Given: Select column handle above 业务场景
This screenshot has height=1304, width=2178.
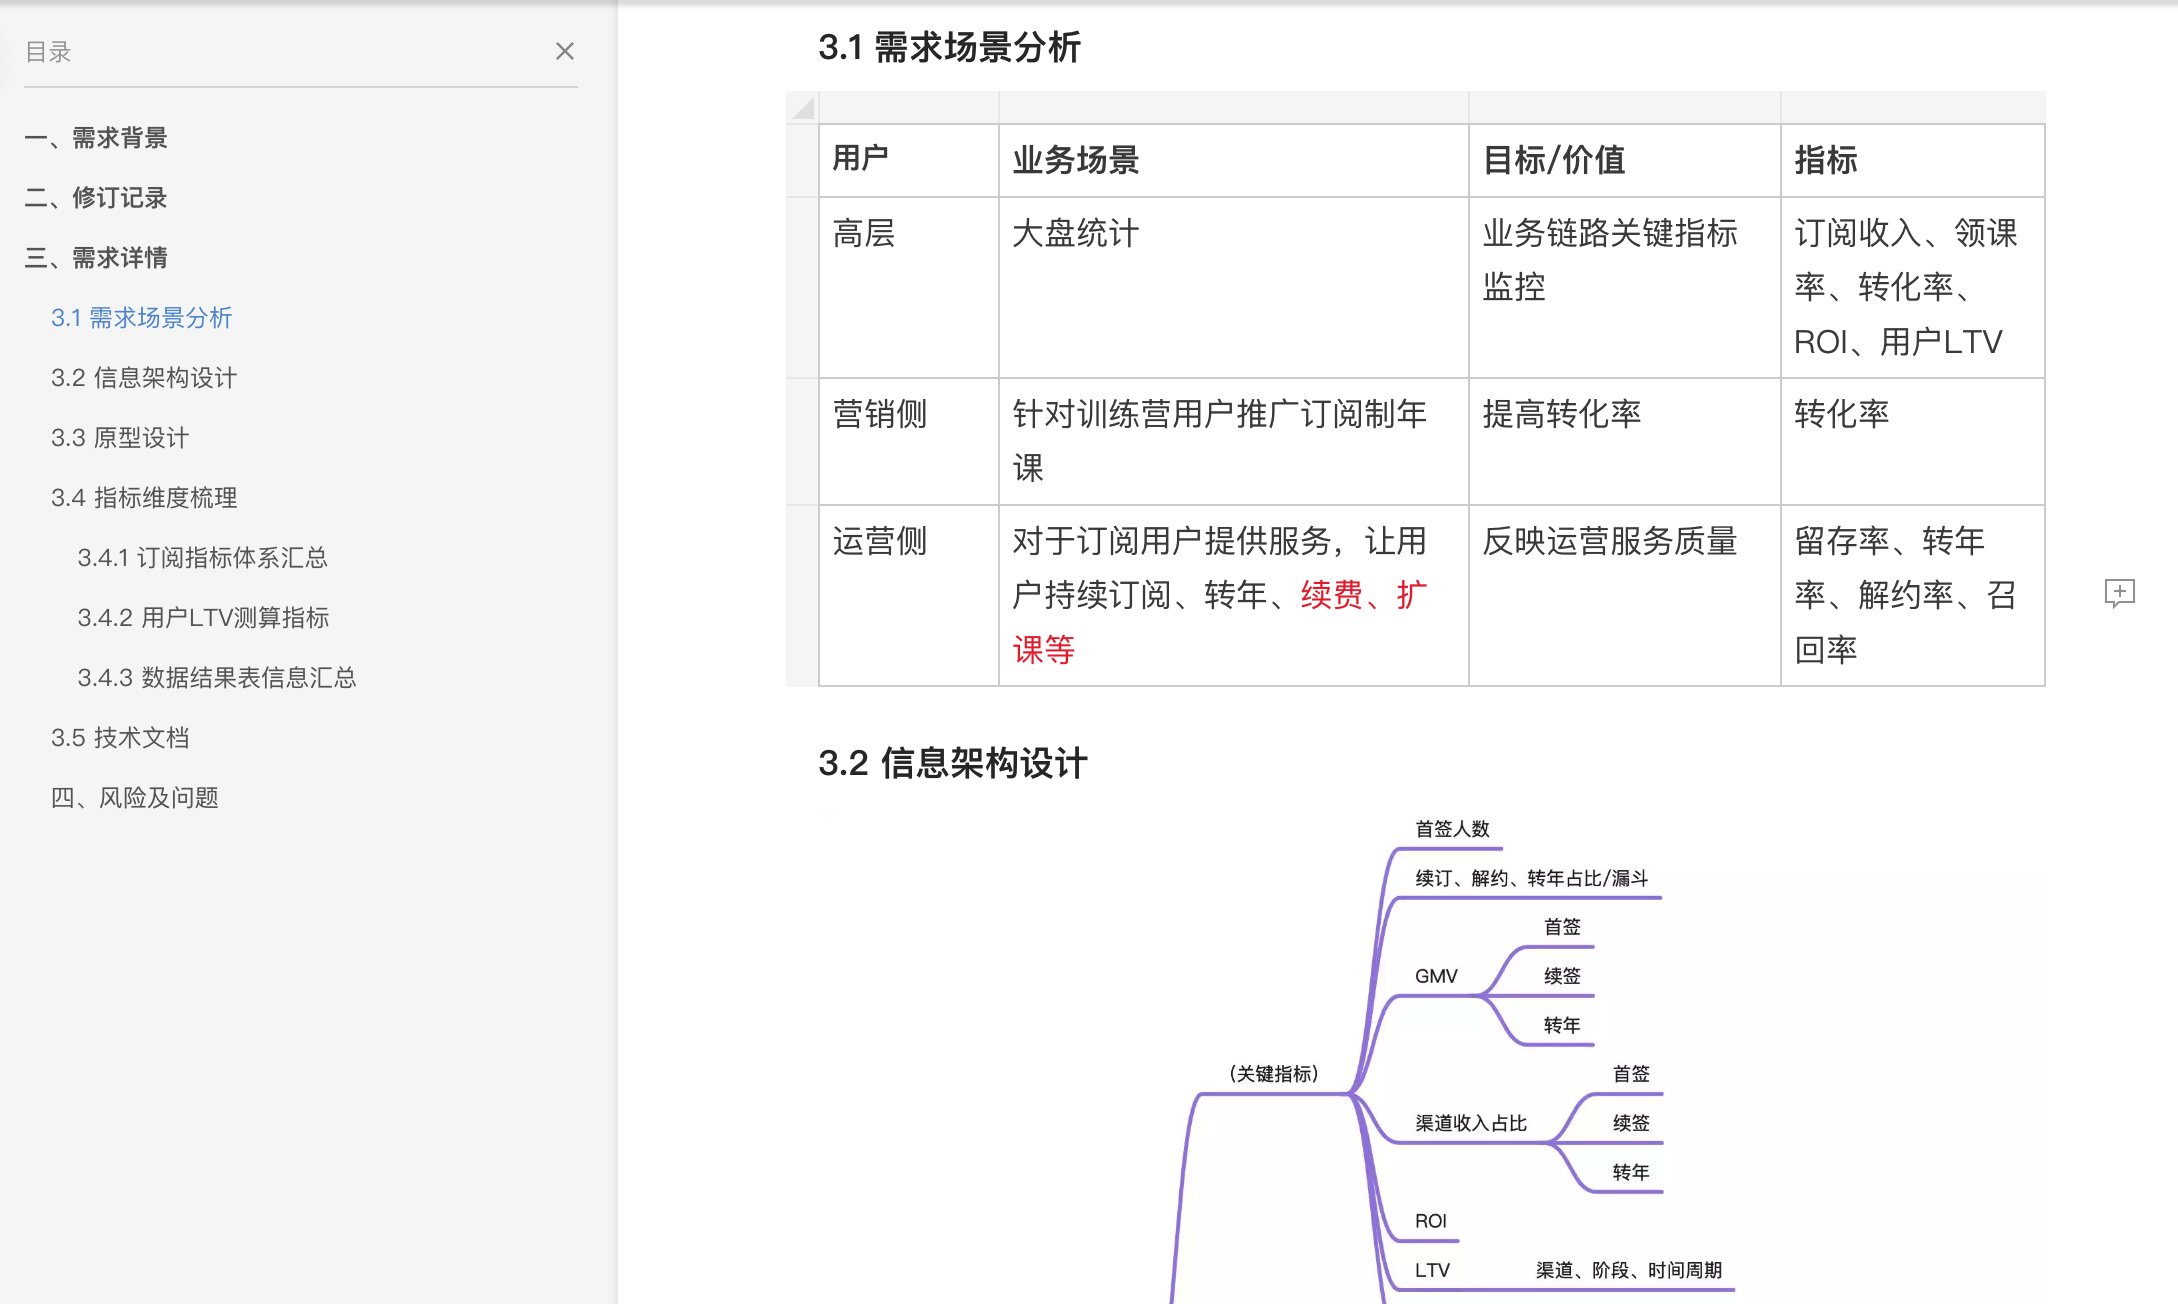Looking at the screenshot, I should pos(1234,107).
